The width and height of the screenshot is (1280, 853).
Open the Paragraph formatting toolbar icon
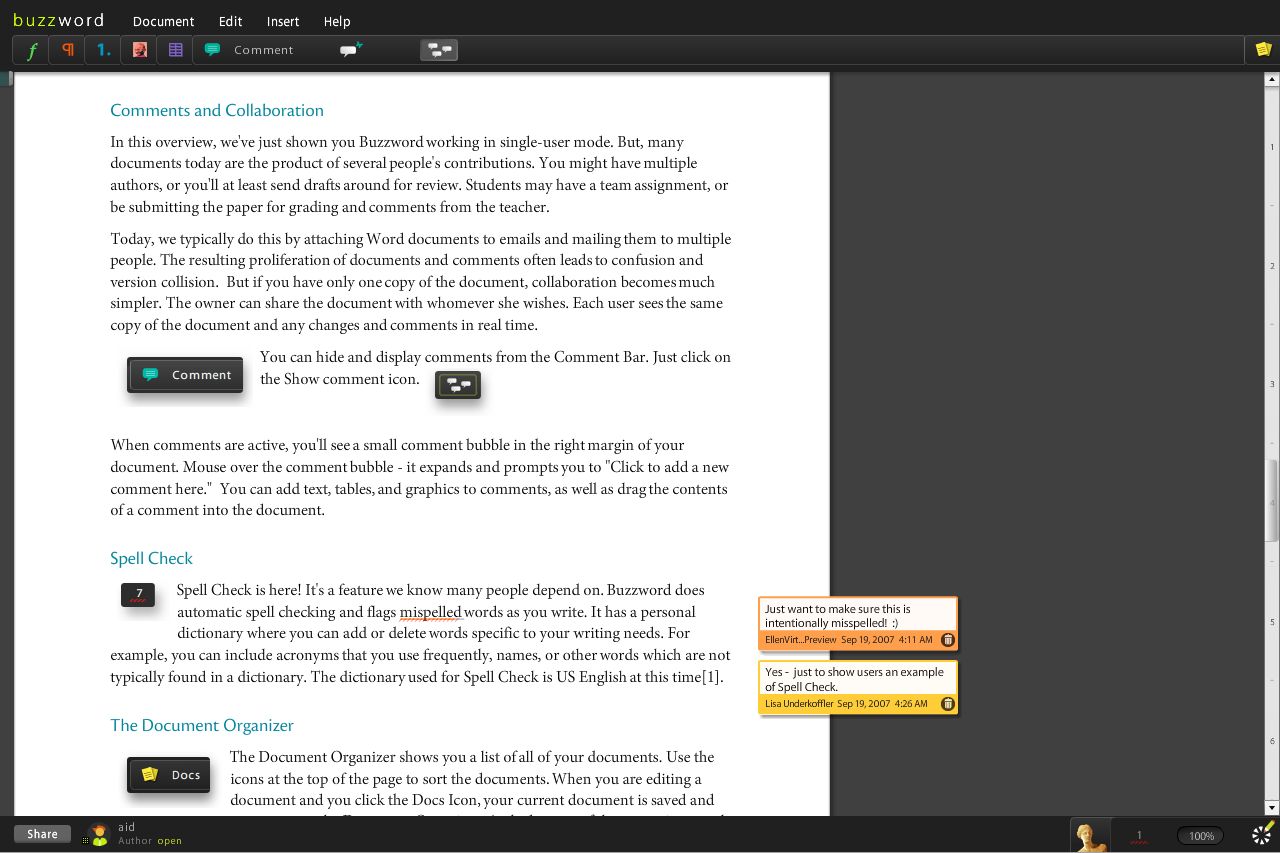pos(68,50)
